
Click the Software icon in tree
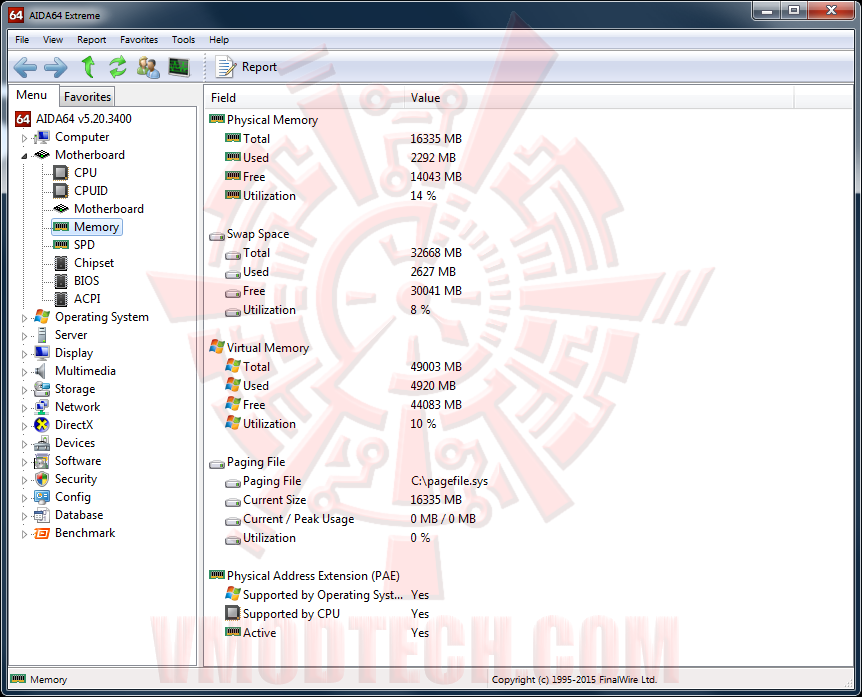tap(42, 461)
